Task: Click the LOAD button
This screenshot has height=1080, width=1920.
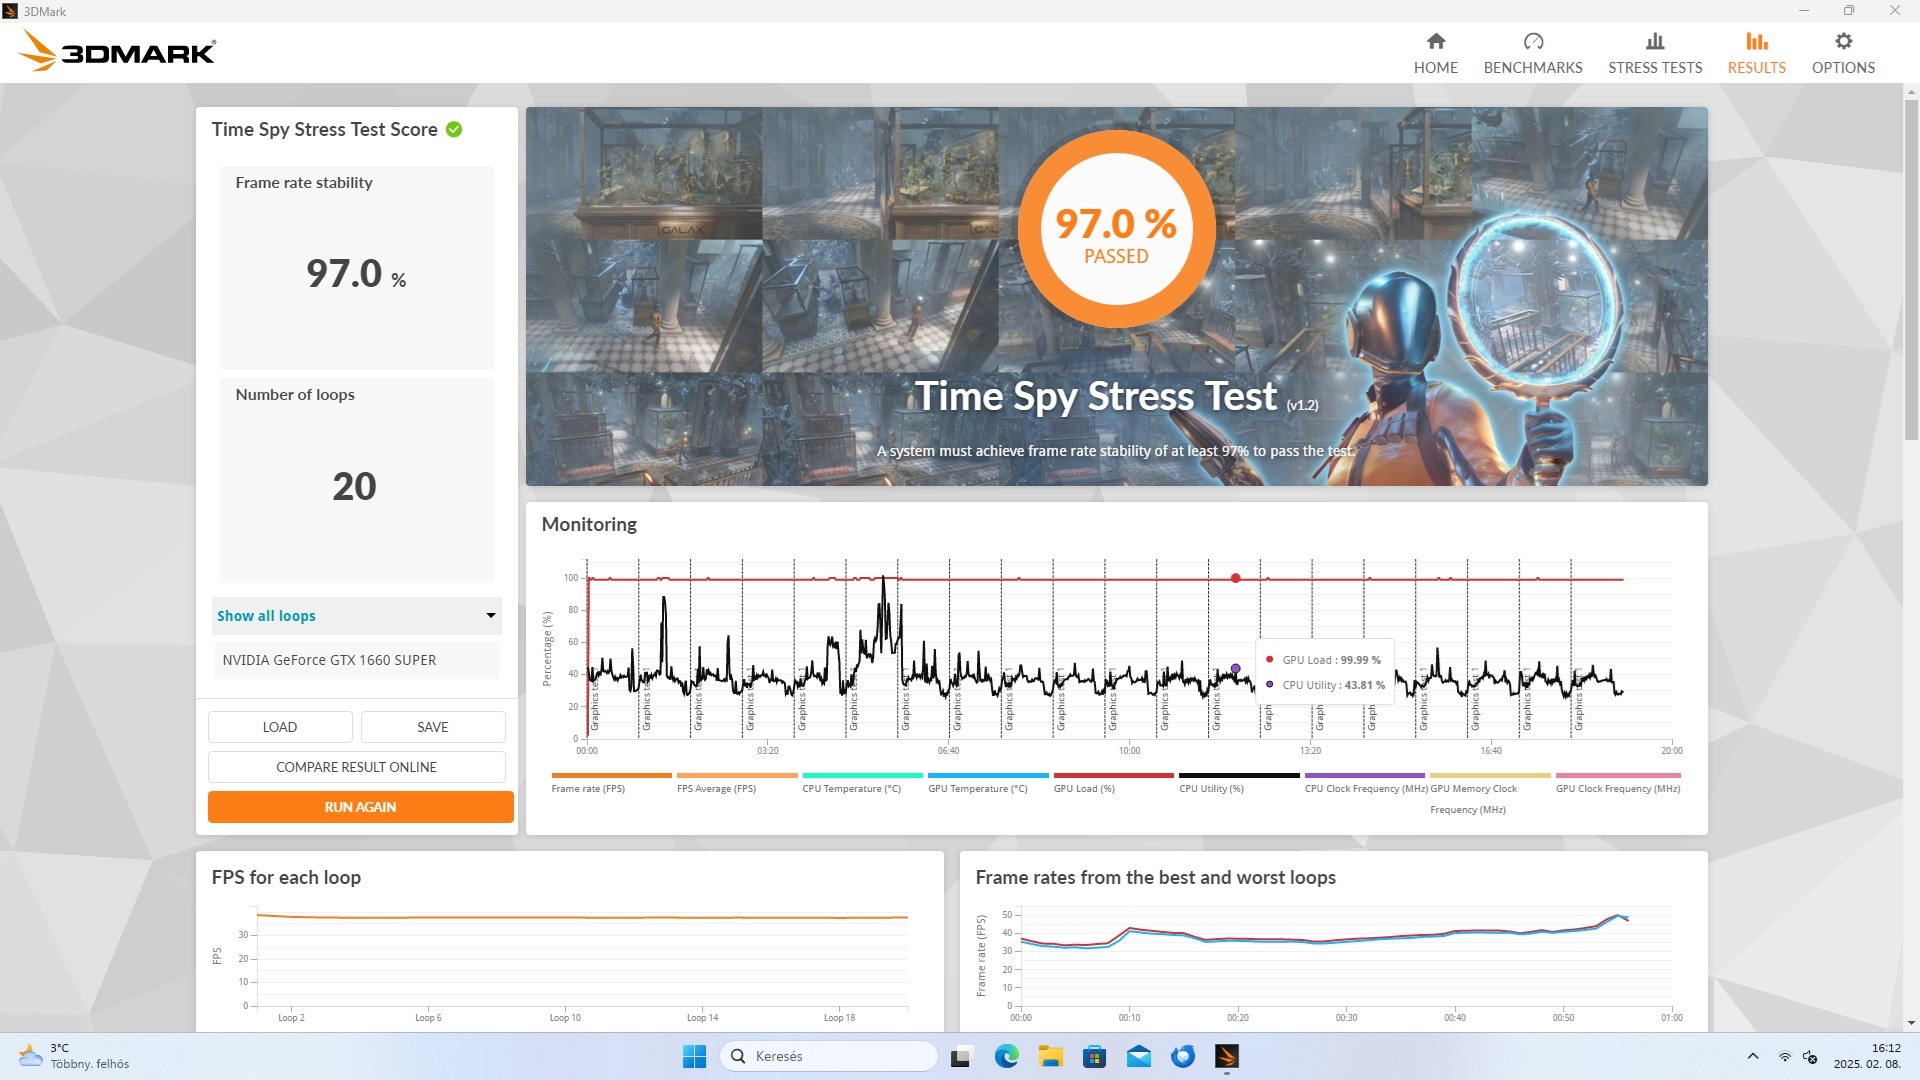Action: point(280,727)
